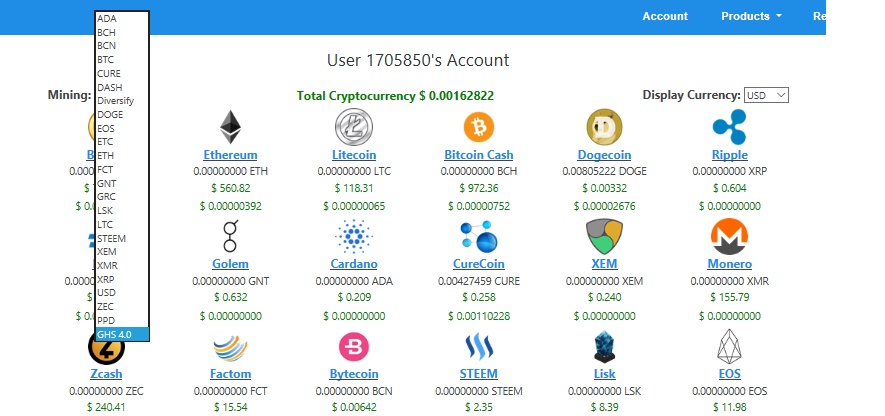The height and width of the screenshot is (416, 885).
Task: Select DOGE in the mining list
Action: point(121,115)
